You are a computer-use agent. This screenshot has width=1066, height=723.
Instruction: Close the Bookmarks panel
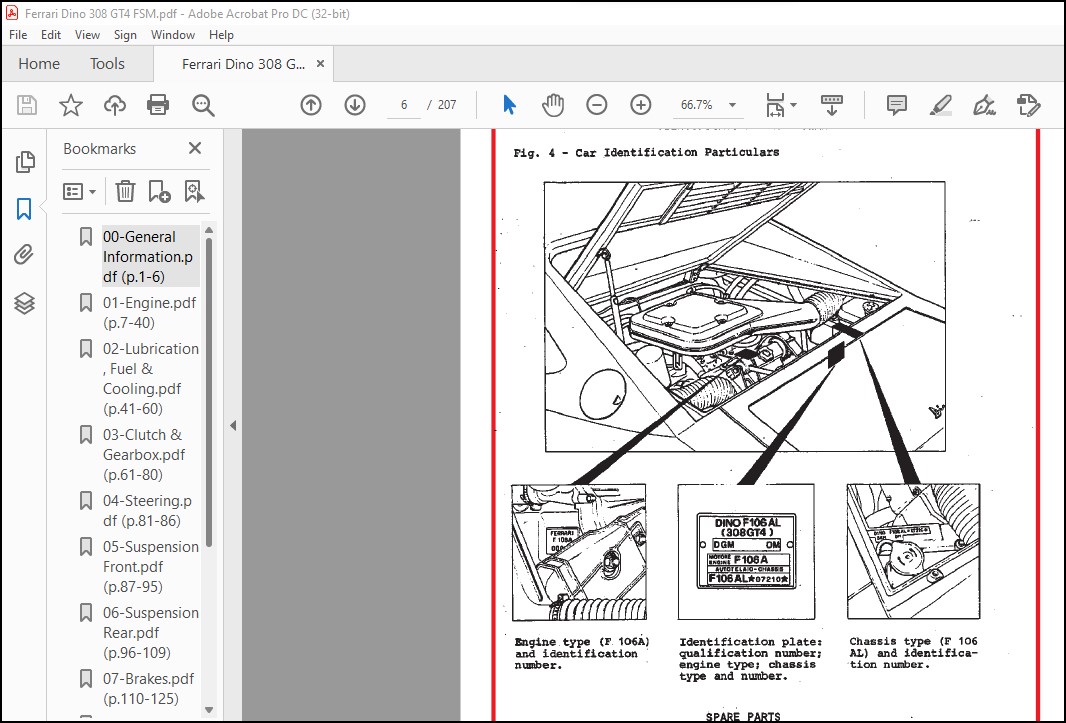point(195,148)
